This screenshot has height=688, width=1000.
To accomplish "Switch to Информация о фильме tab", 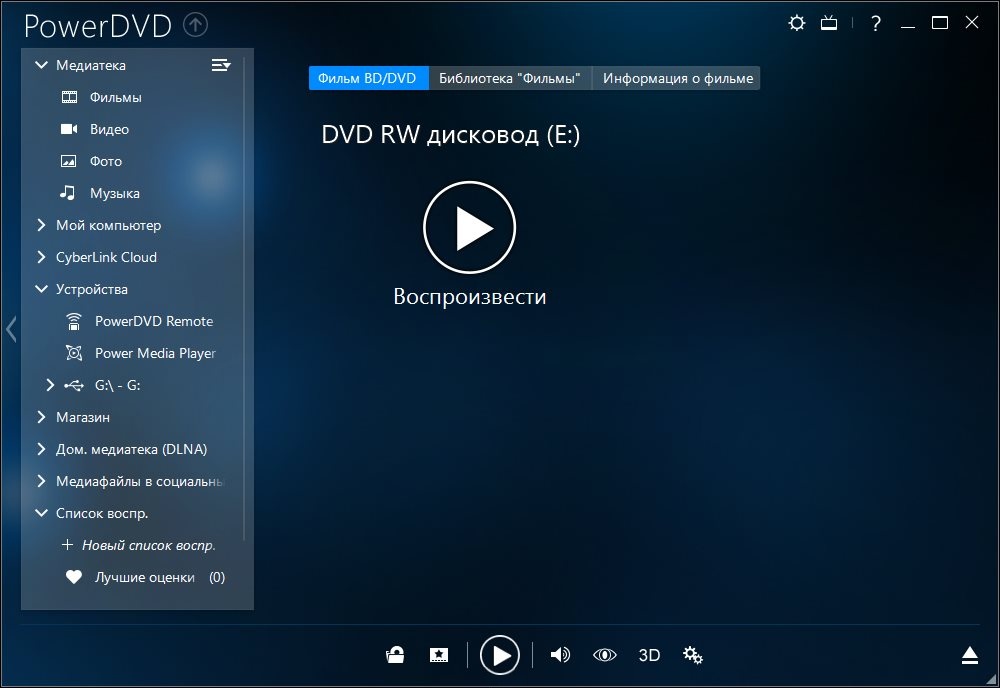I will pyautogui.click(x=677, y=78).
